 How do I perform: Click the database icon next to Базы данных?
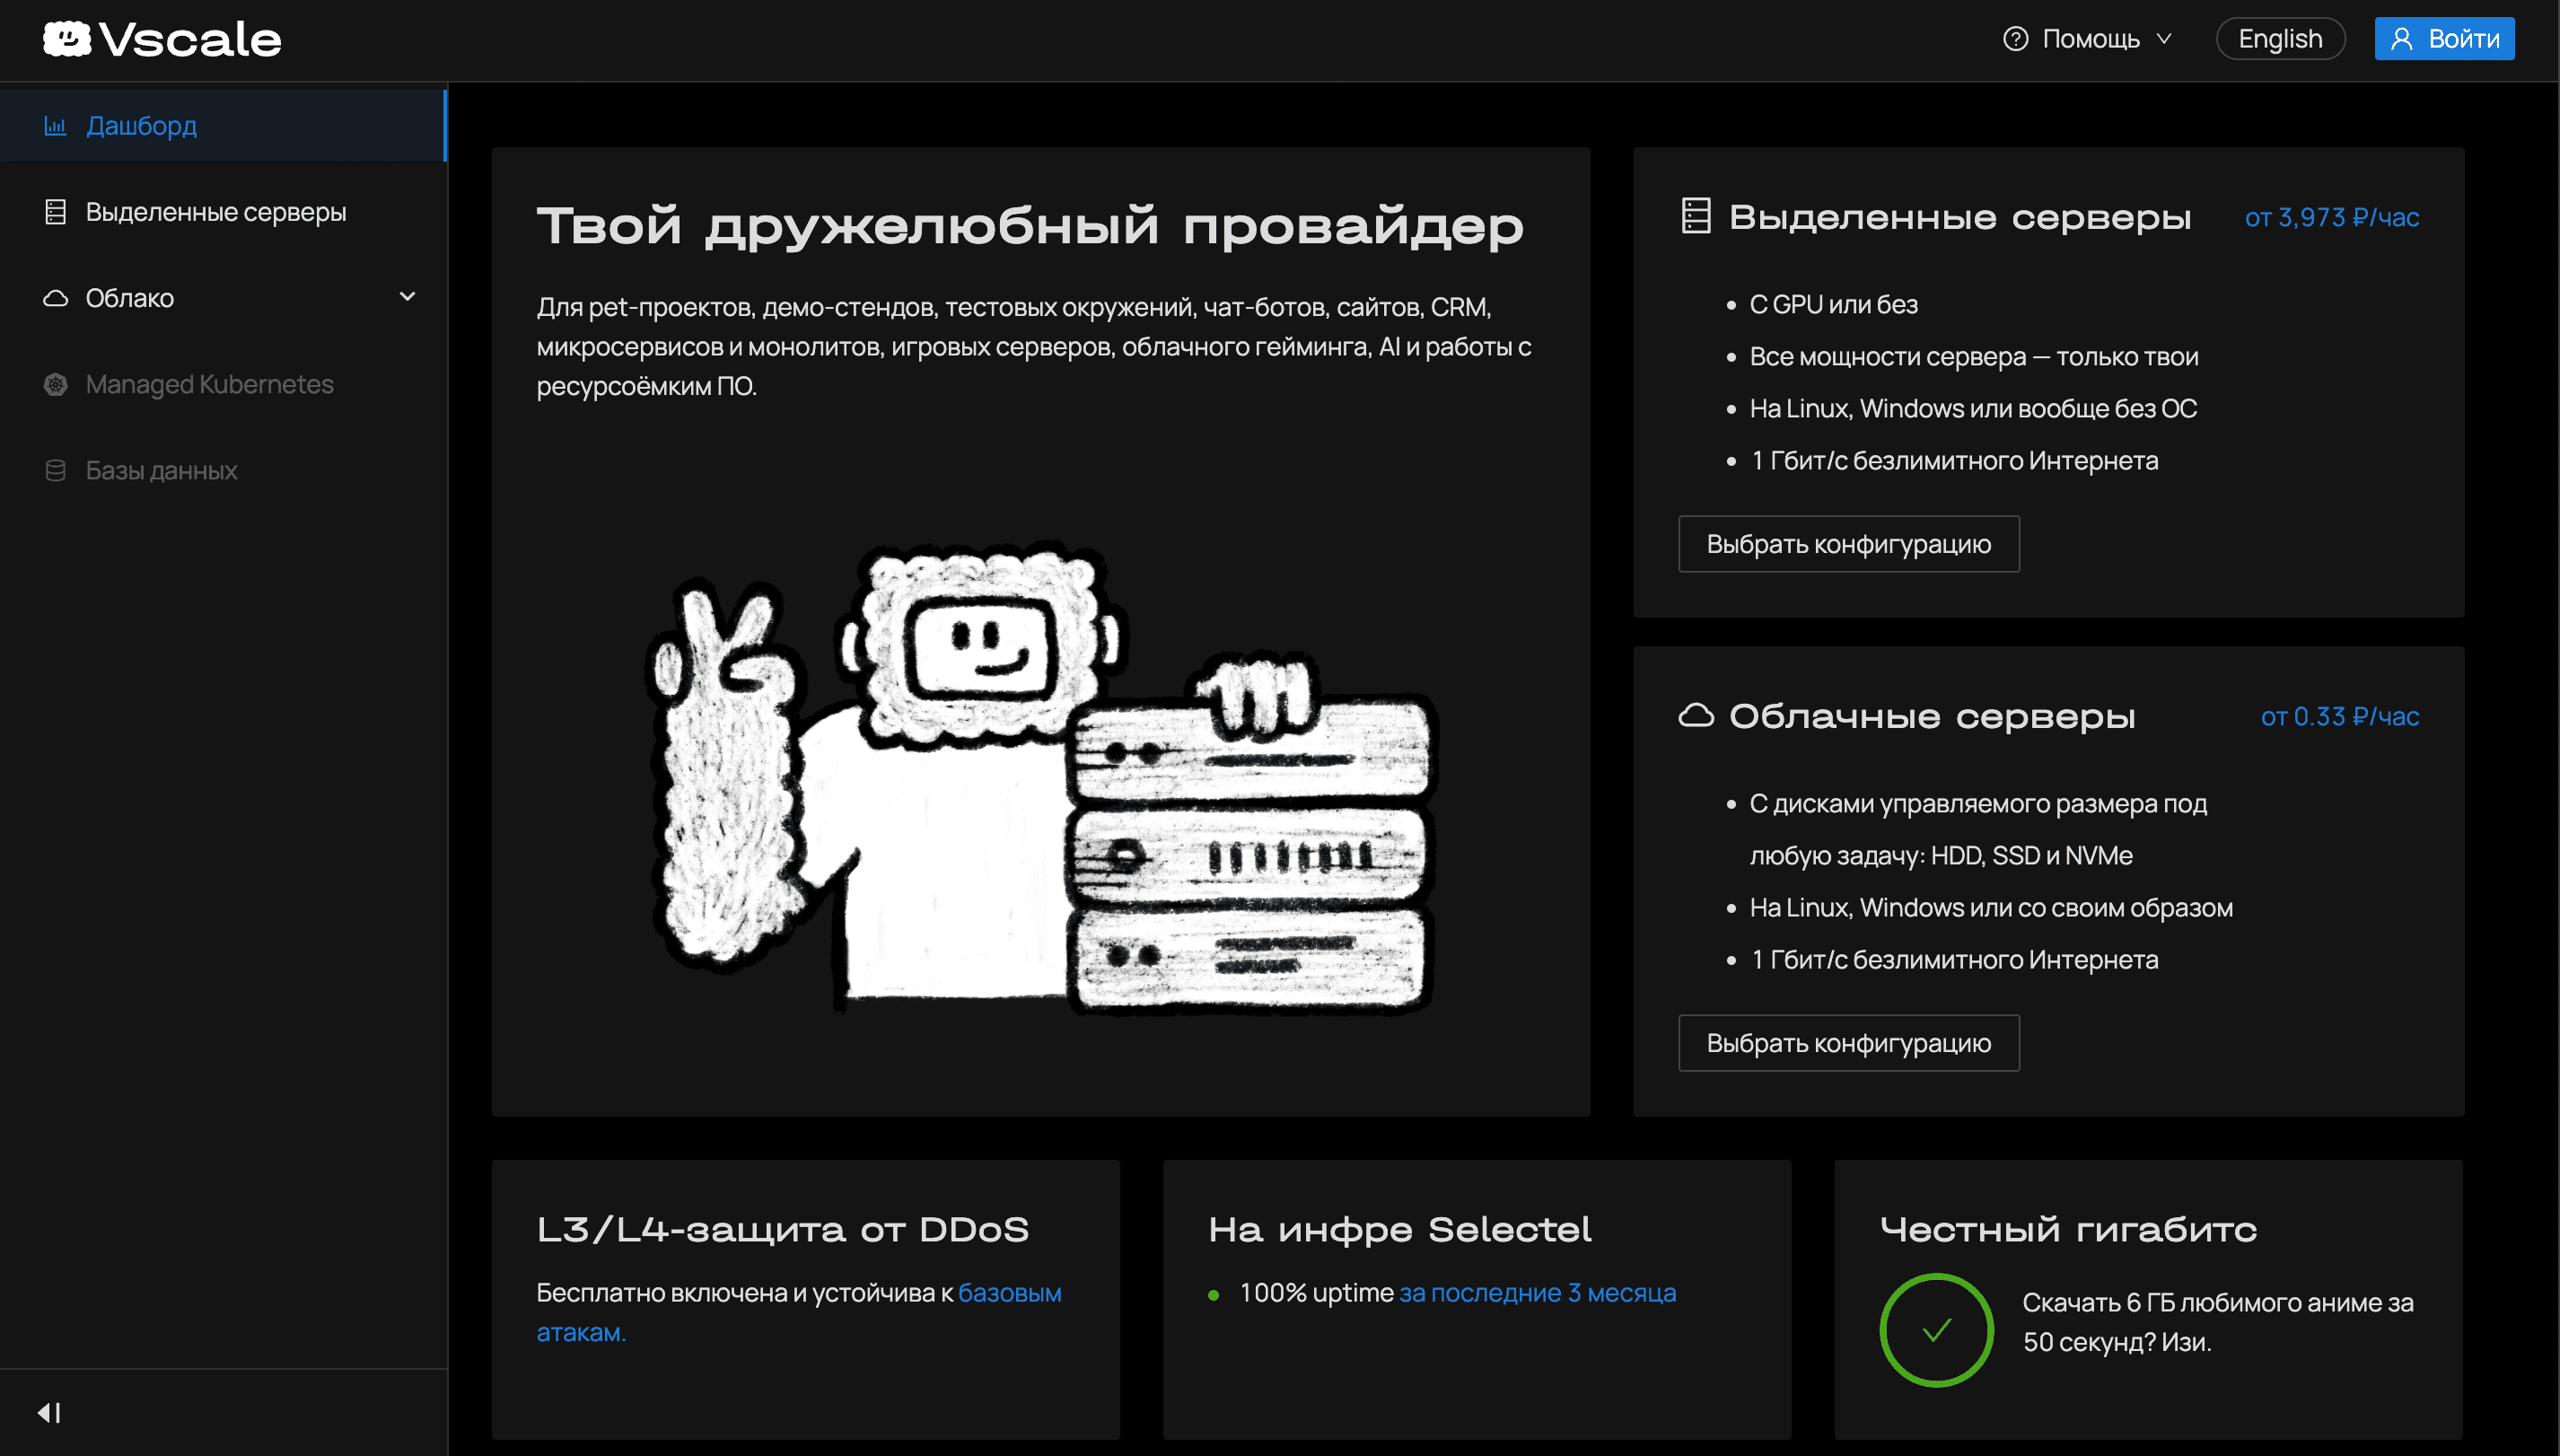56,469
